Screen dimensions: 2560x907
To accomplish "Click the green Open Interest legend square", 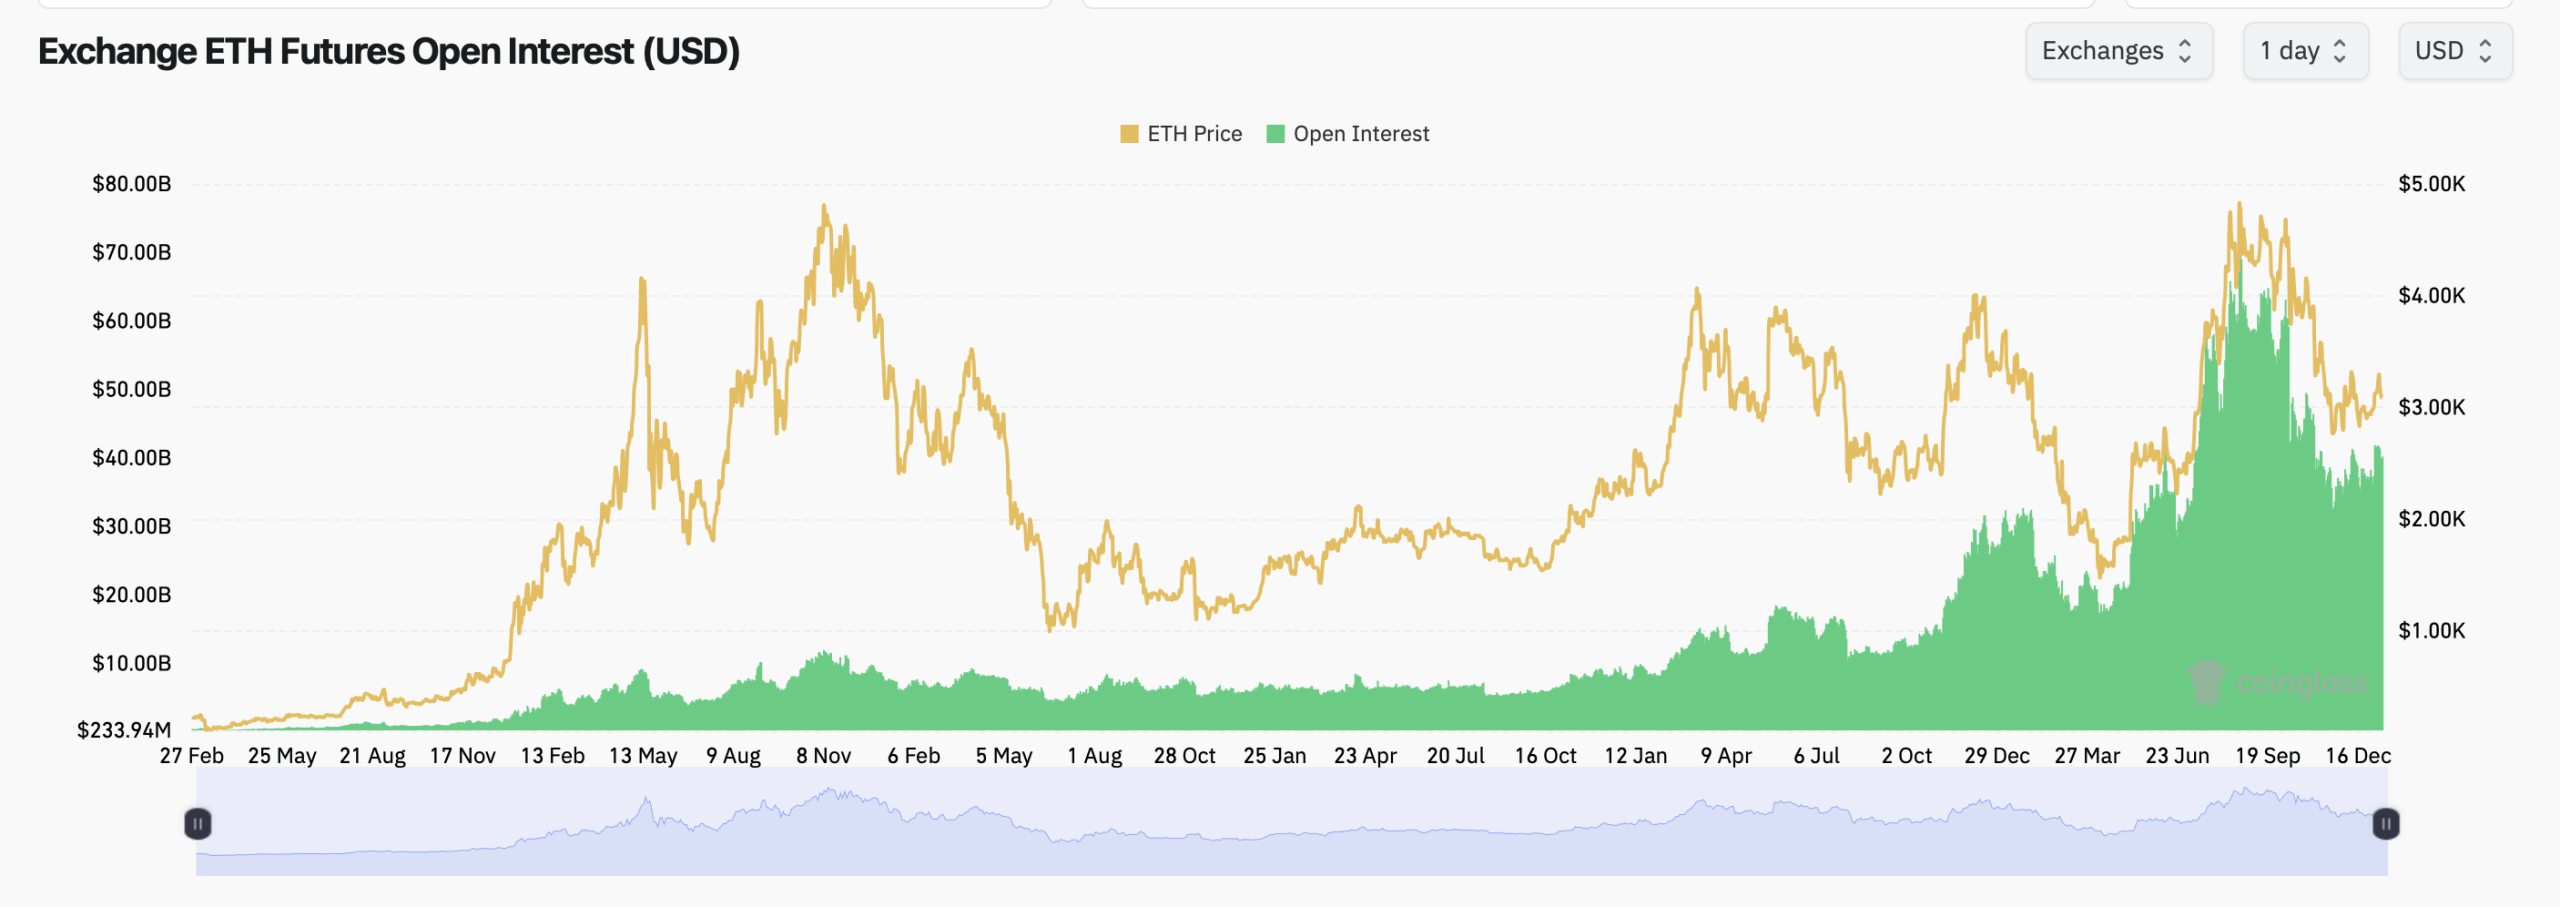I will click(1274, 133).
